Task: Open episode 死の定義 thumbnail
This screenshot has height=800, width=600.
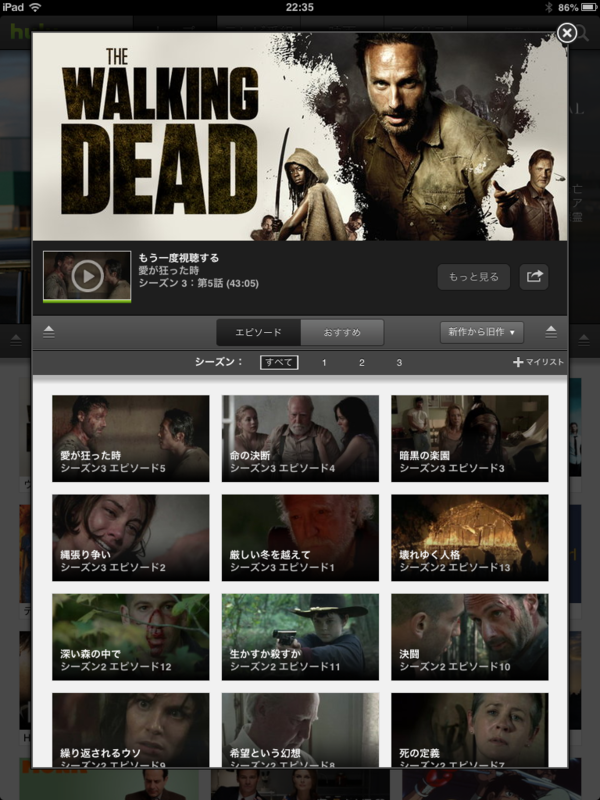Action: pos(469,730)
